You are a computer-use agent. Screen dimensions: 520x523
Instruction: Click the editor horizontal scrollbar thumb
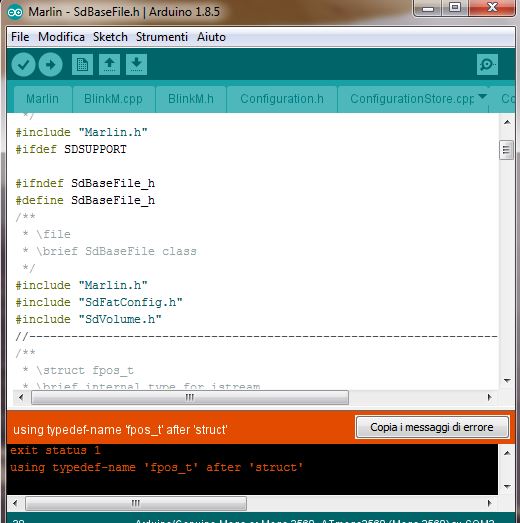click(190, 397)
